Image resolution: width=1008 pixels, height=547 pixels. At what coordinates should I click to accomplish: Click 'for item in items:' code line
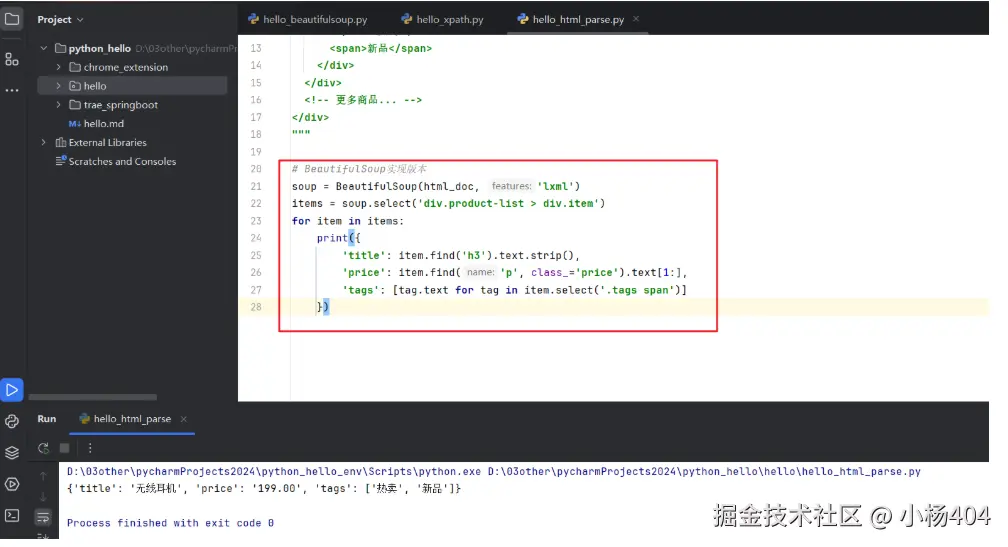click(x=348, y=220)
